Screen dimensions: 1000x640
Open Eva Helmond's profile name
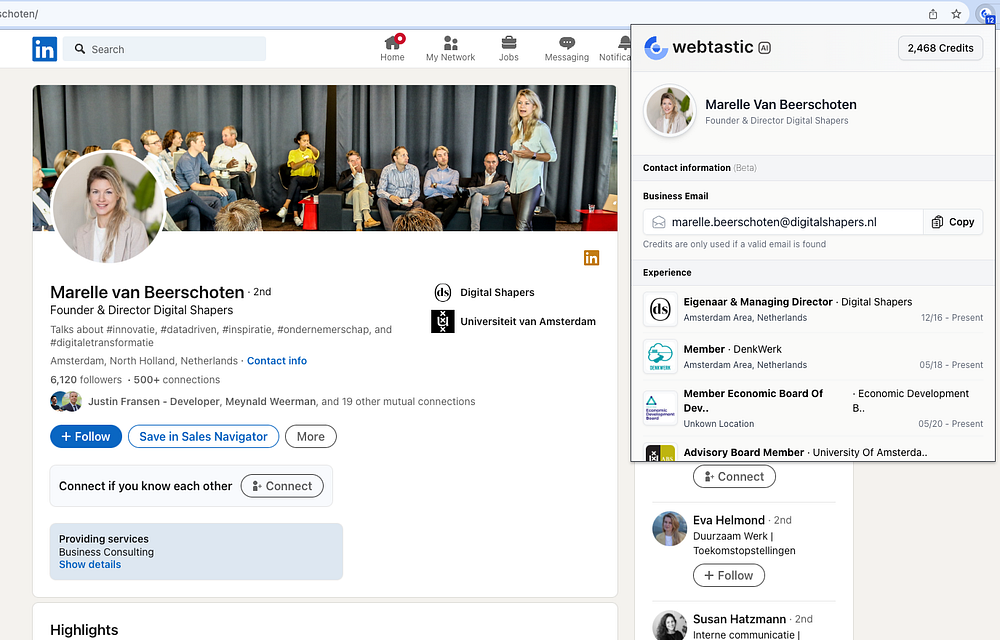point(728,520)
